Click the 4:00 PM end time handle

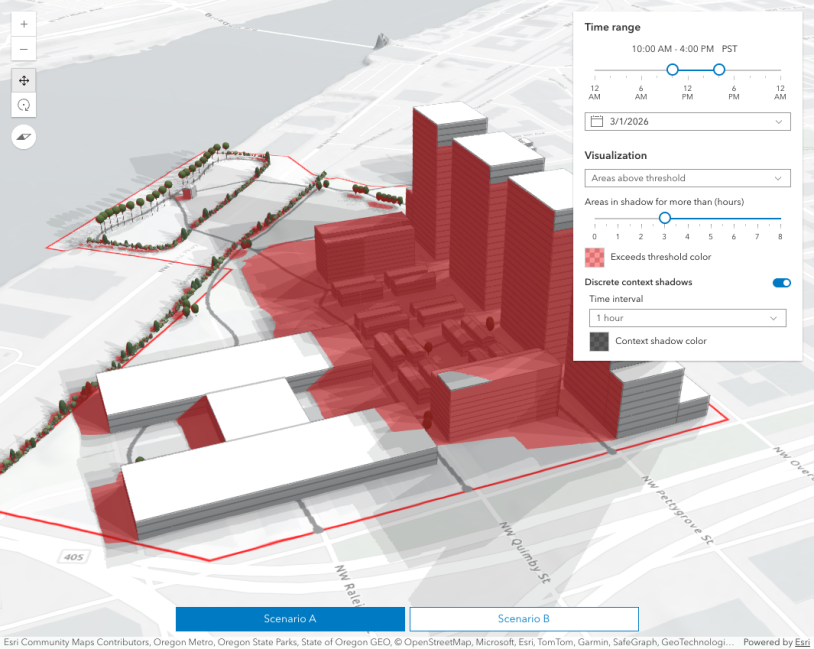[719, 70]
